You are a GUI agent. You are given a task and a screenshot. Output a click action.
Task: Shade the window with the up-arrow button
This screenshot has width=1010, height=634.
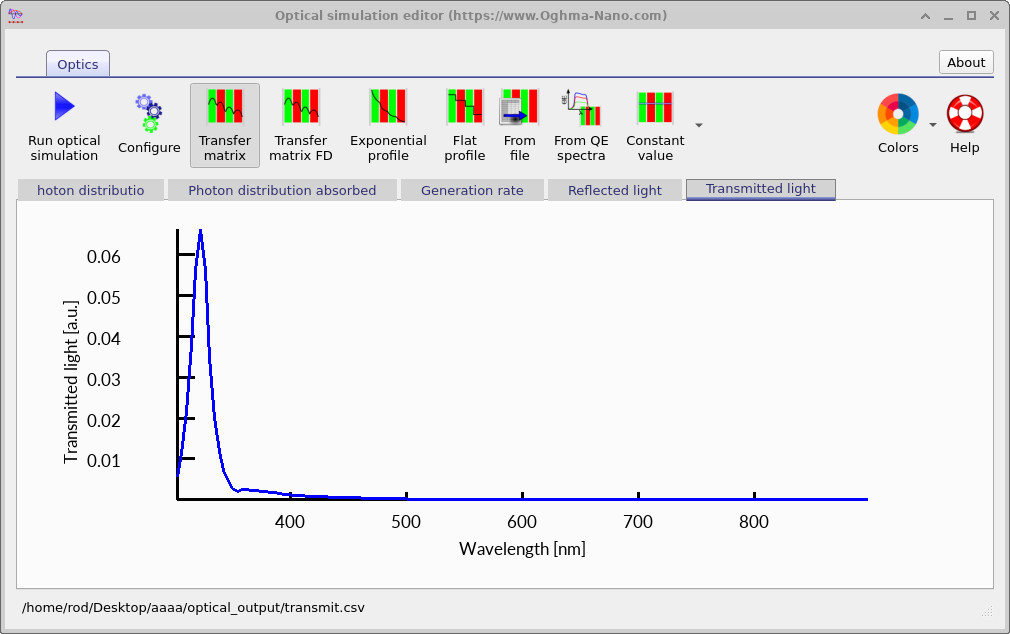tap(926, 16)
